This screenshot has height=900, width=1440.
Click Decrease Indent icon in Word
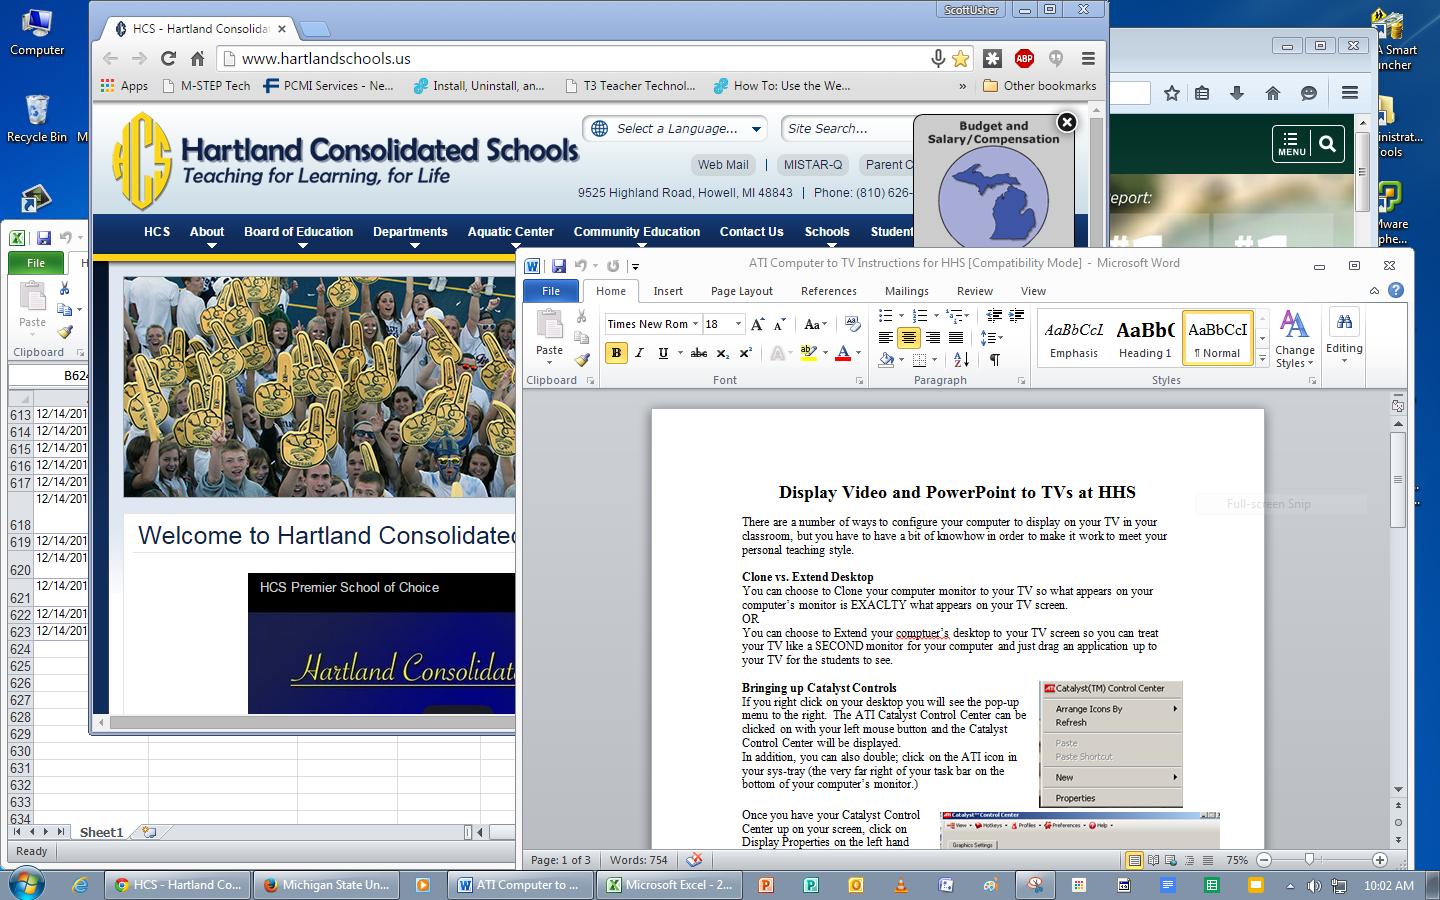(x=995, y=316)
